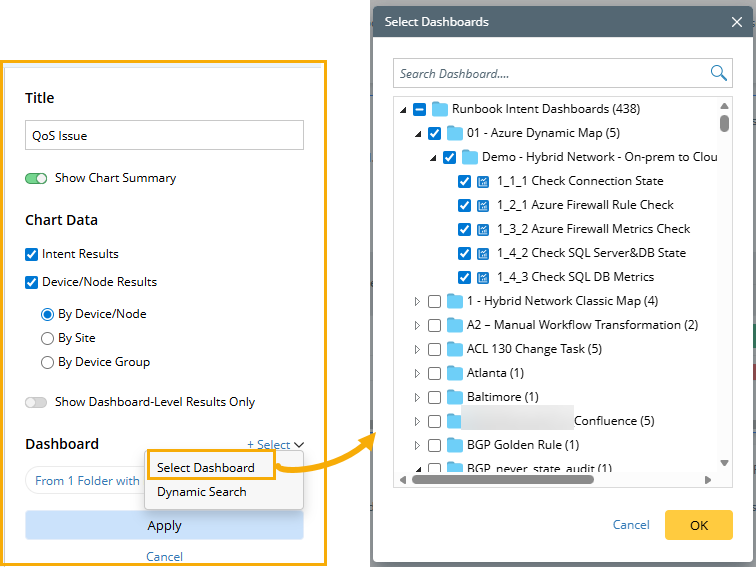The height and width of the screenshot is (567, 756).
Task: Click the Apply button
Action: [x=164, y=525]
